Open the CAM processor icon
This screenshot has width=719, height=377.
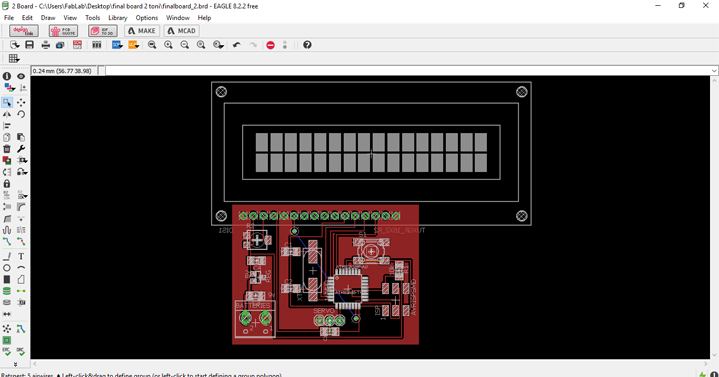tap(60, 44)
